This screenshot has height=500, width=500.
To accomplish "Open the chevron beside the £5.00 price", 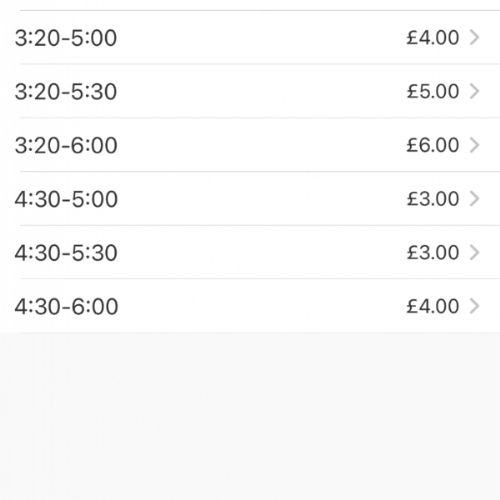I will click(475, 91).
